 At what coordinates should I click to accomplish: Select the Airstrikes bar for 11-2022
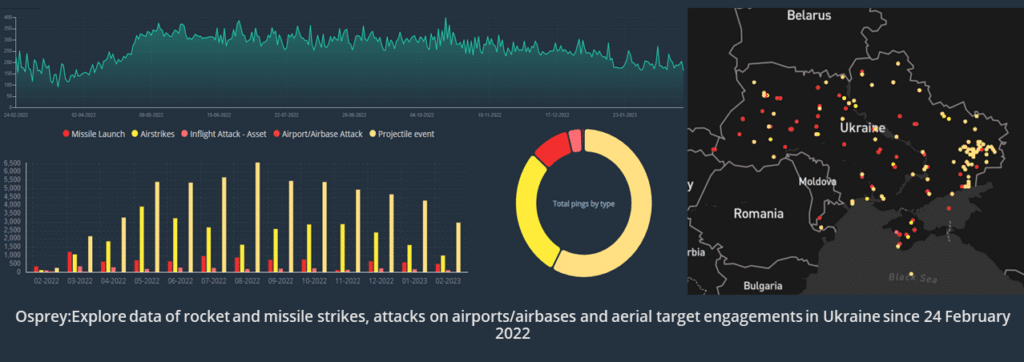[x=343, y=248]
